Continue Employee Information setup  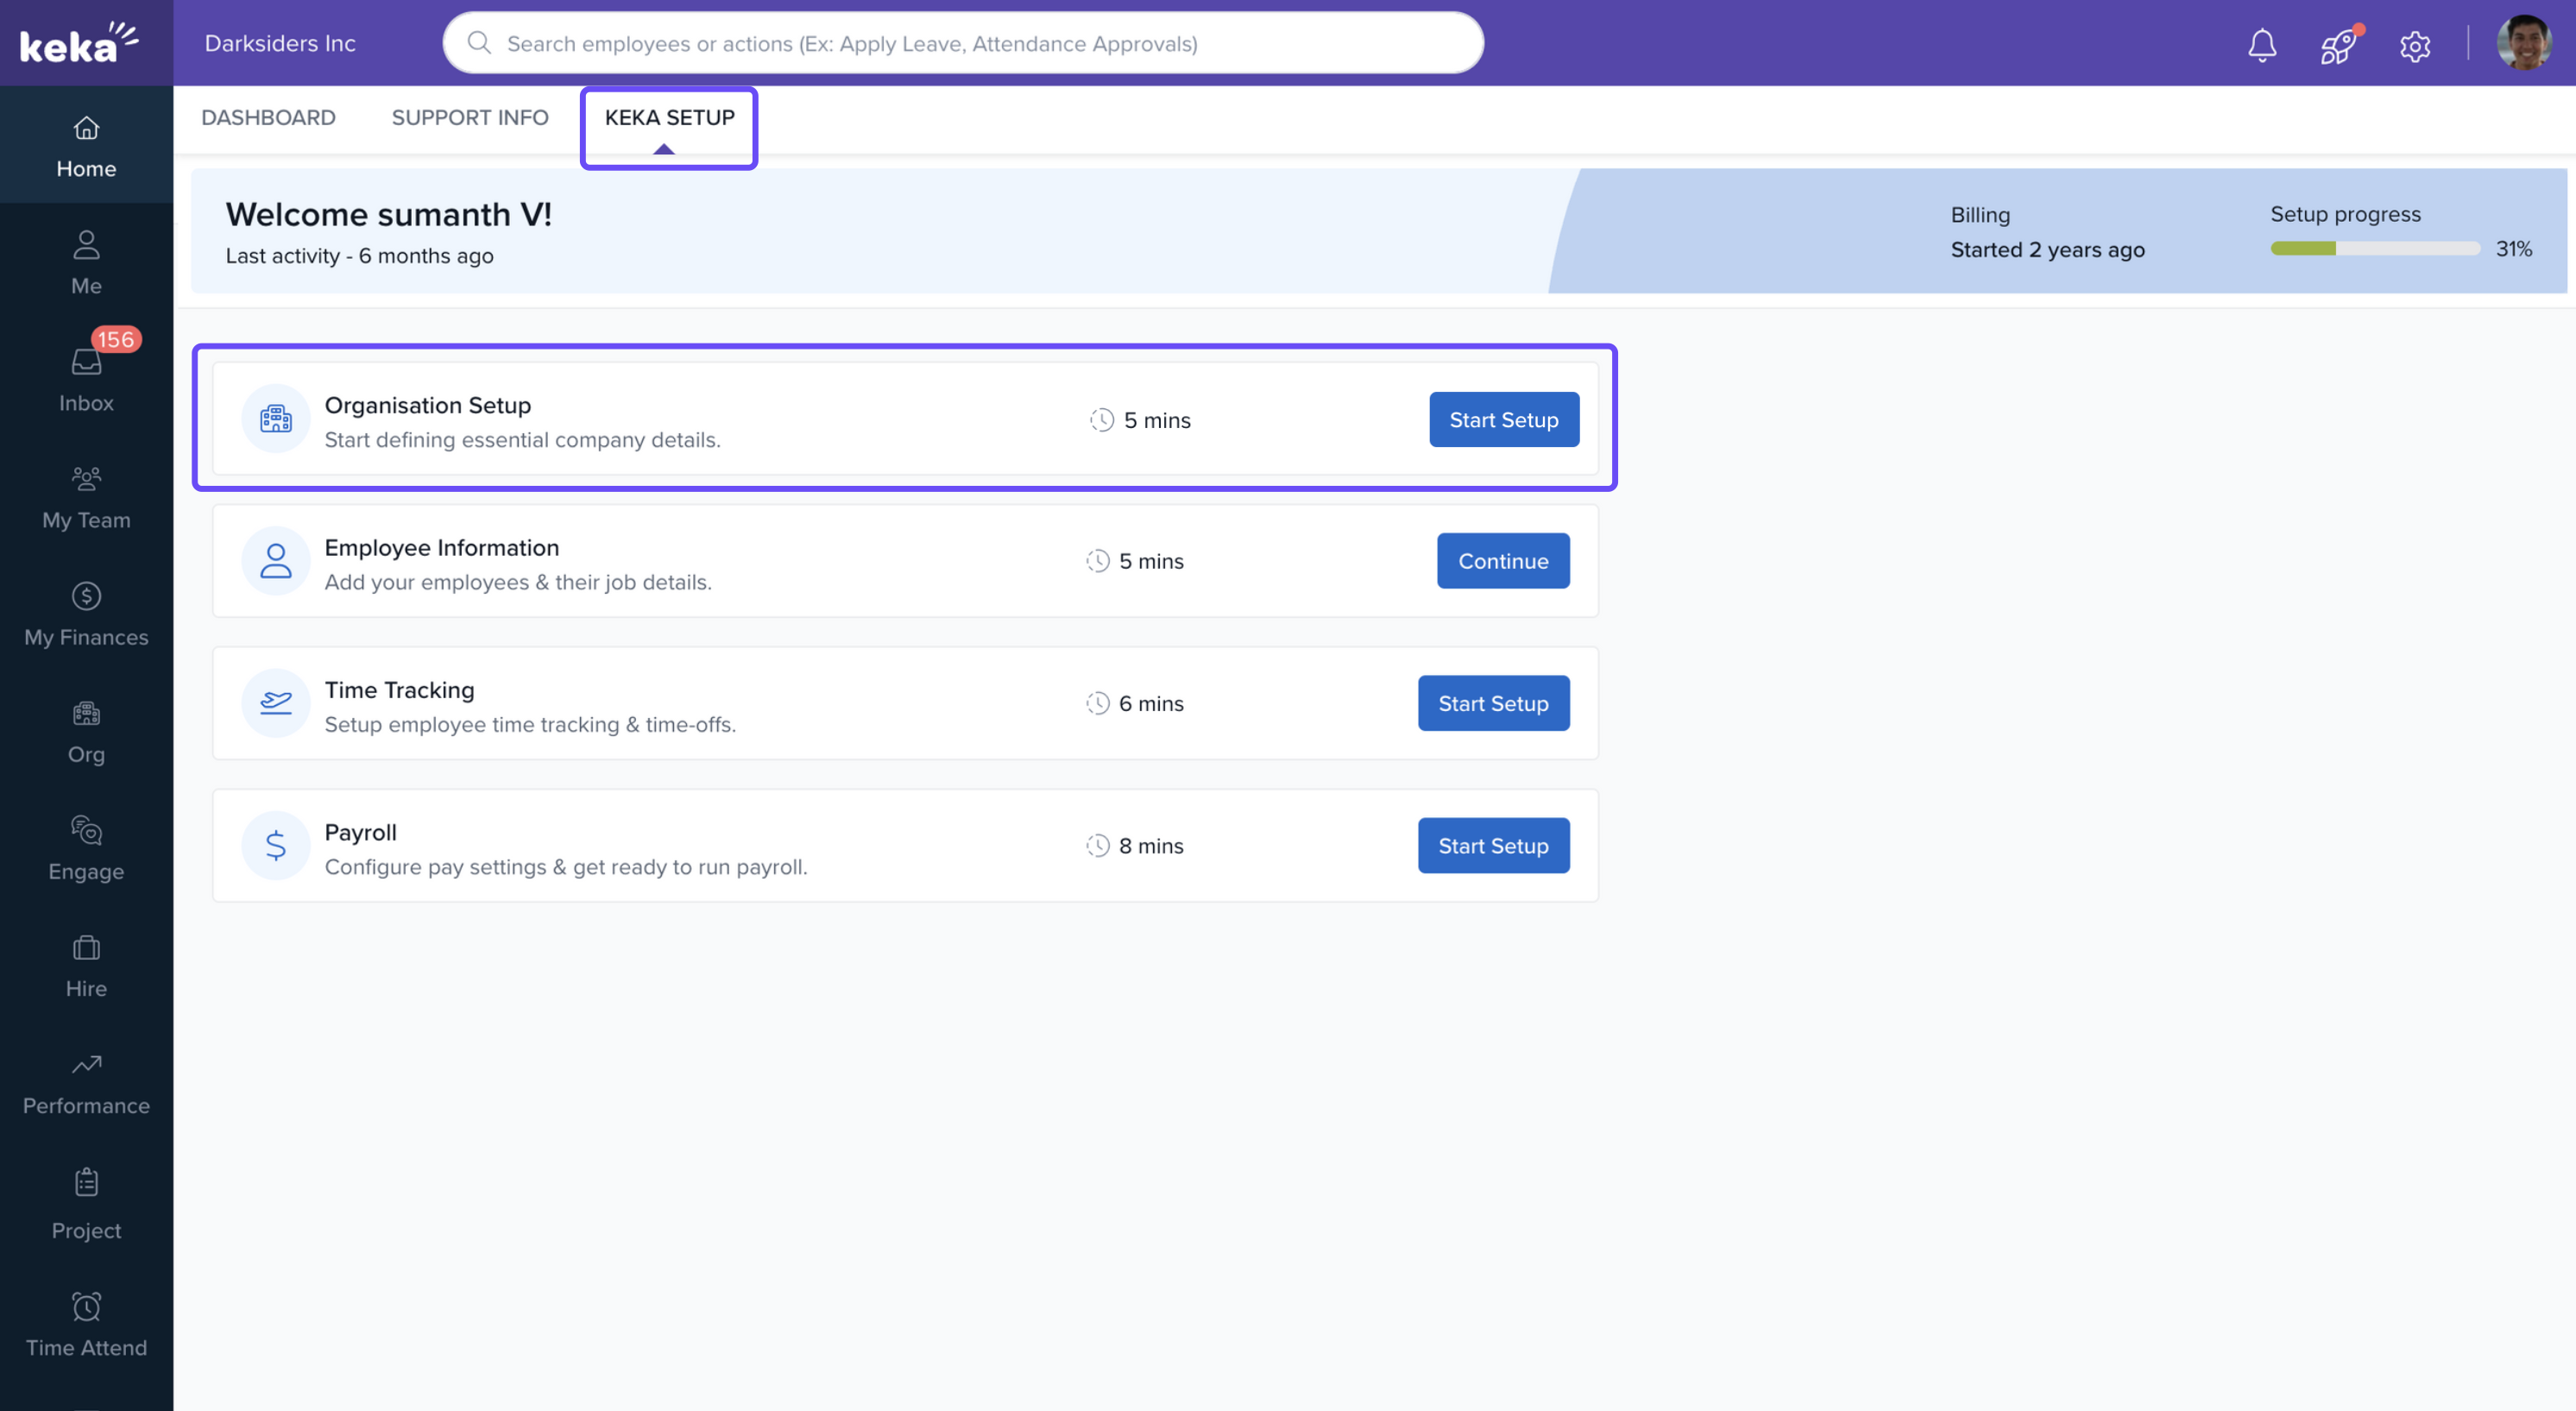coord(1502,561)
